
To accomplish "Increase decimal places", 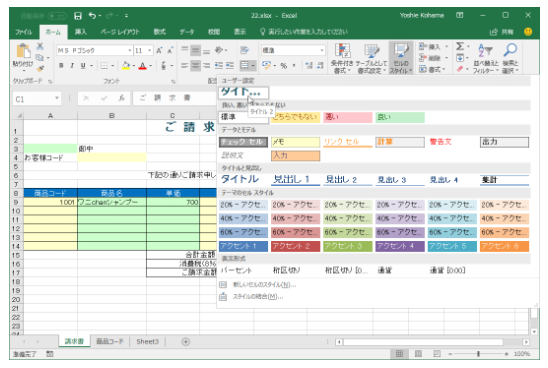I will click(309, 65).
